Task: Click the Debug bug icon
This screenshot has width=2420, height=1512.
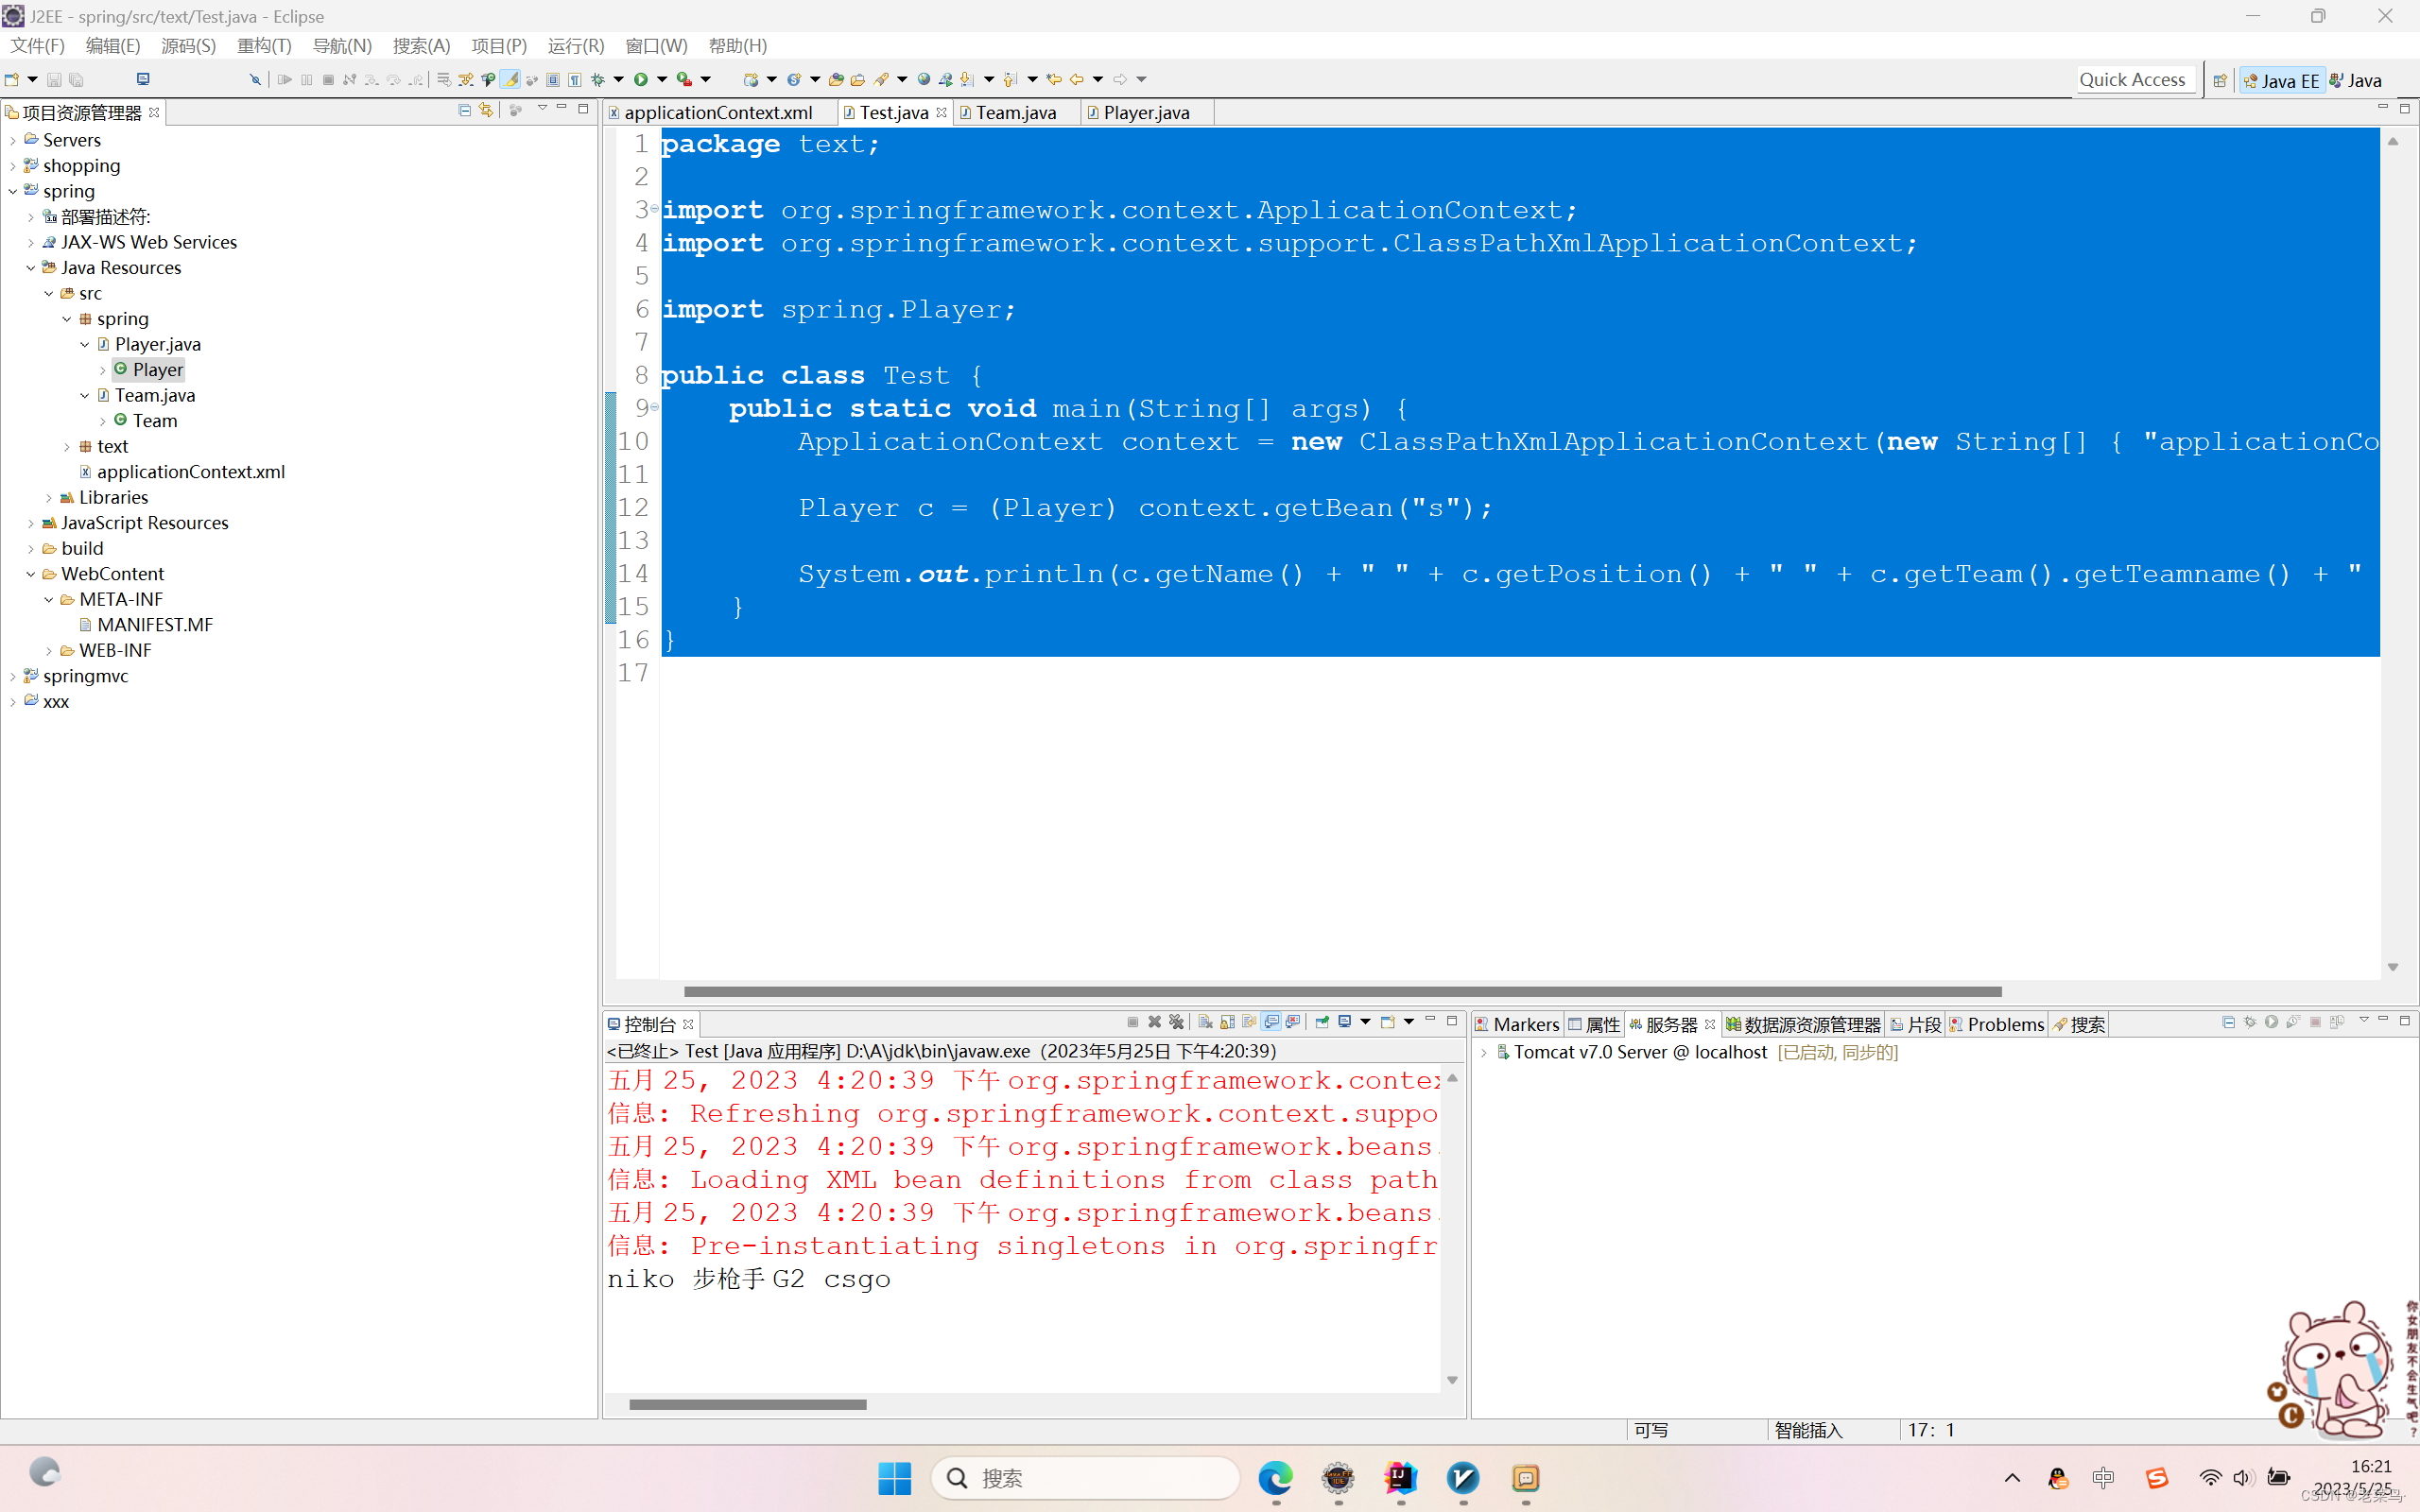Action: 598,79
